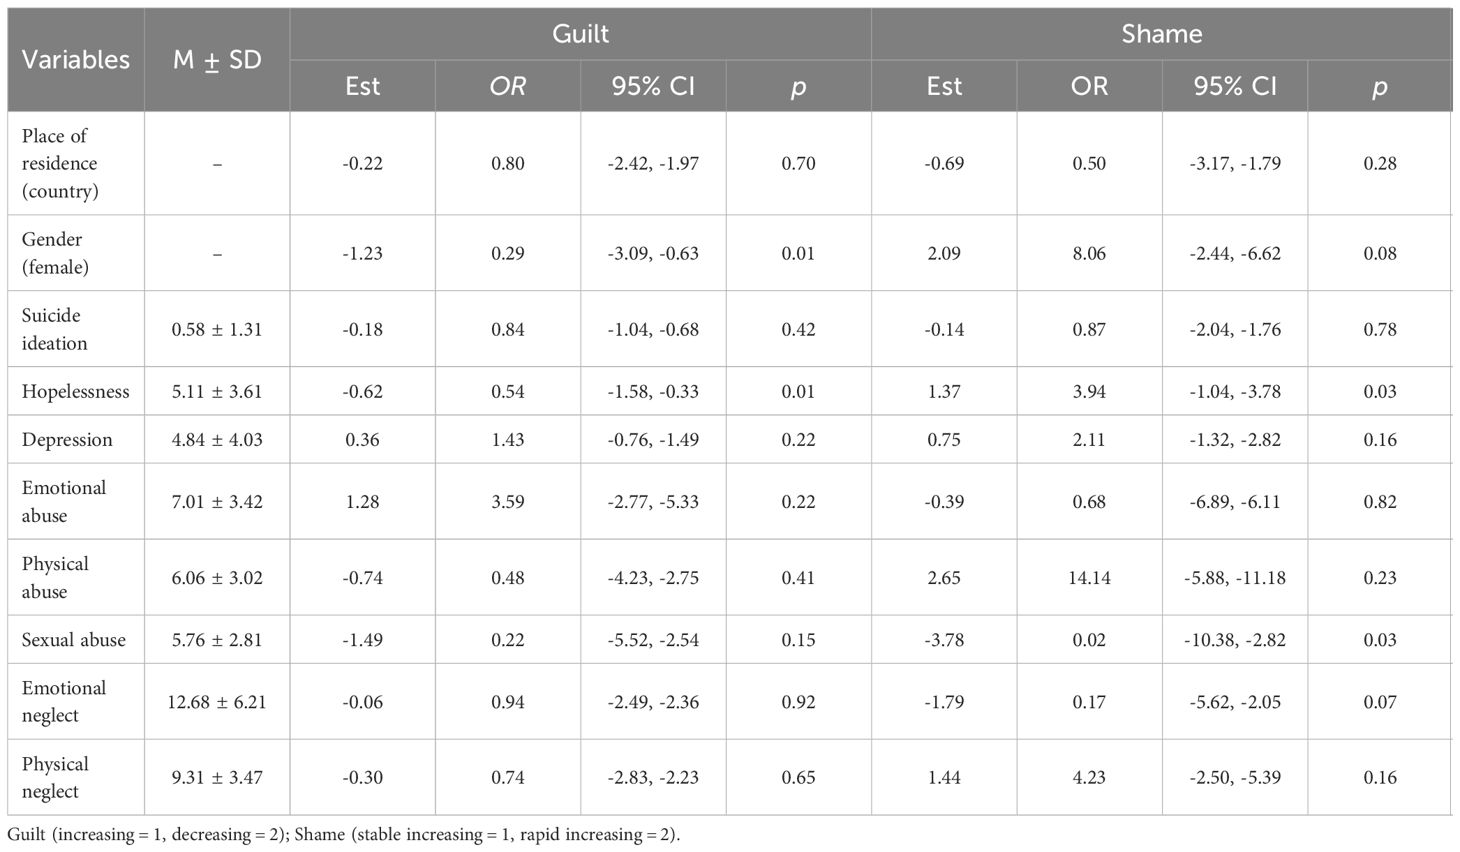Screen dimensions: 1460x852
Task: Click the 12.68 ± 6.21 mean cell
Action: pos(217,701)
